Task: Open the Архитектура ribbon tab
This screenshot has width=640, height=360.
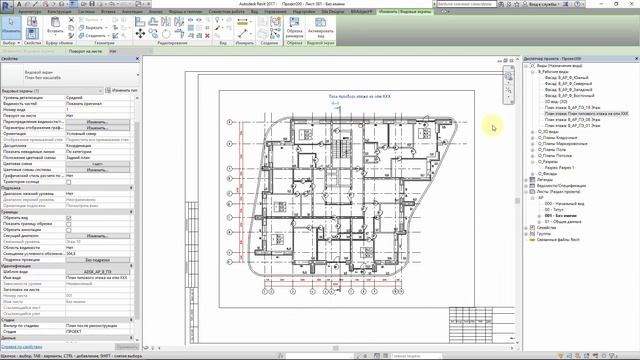Action: (x=29, y=12)
